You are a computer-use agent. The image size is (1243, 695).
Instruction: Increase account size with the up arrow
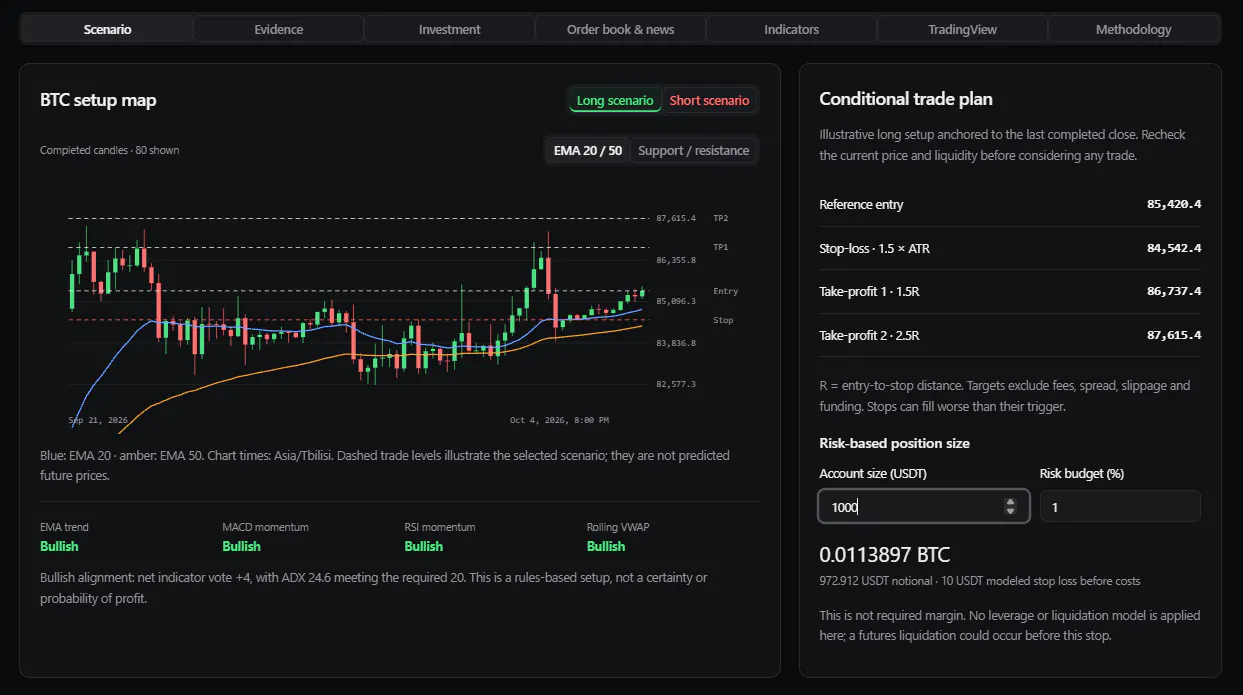1010,501
